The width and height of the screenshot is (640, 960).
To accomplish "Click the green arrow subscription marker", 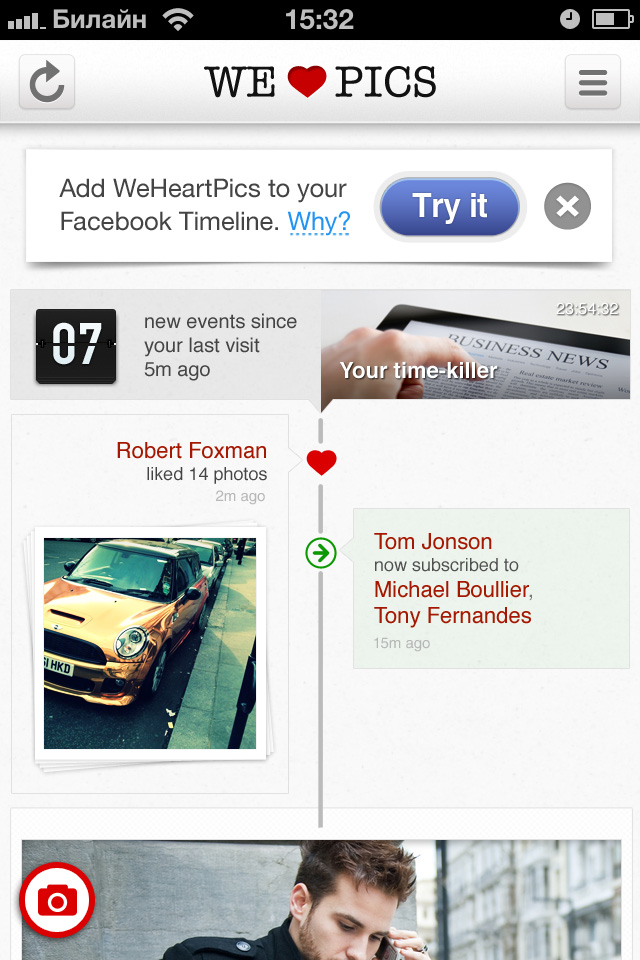I will [x=321, y=552].
